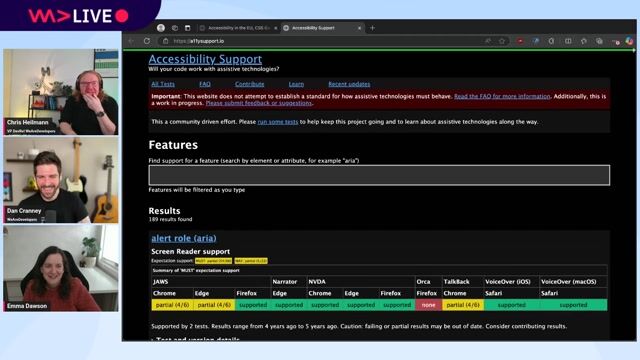Open the extensions icon next to blue extension
The width and height of the screenshot is (640, 360).
(551, 41)
